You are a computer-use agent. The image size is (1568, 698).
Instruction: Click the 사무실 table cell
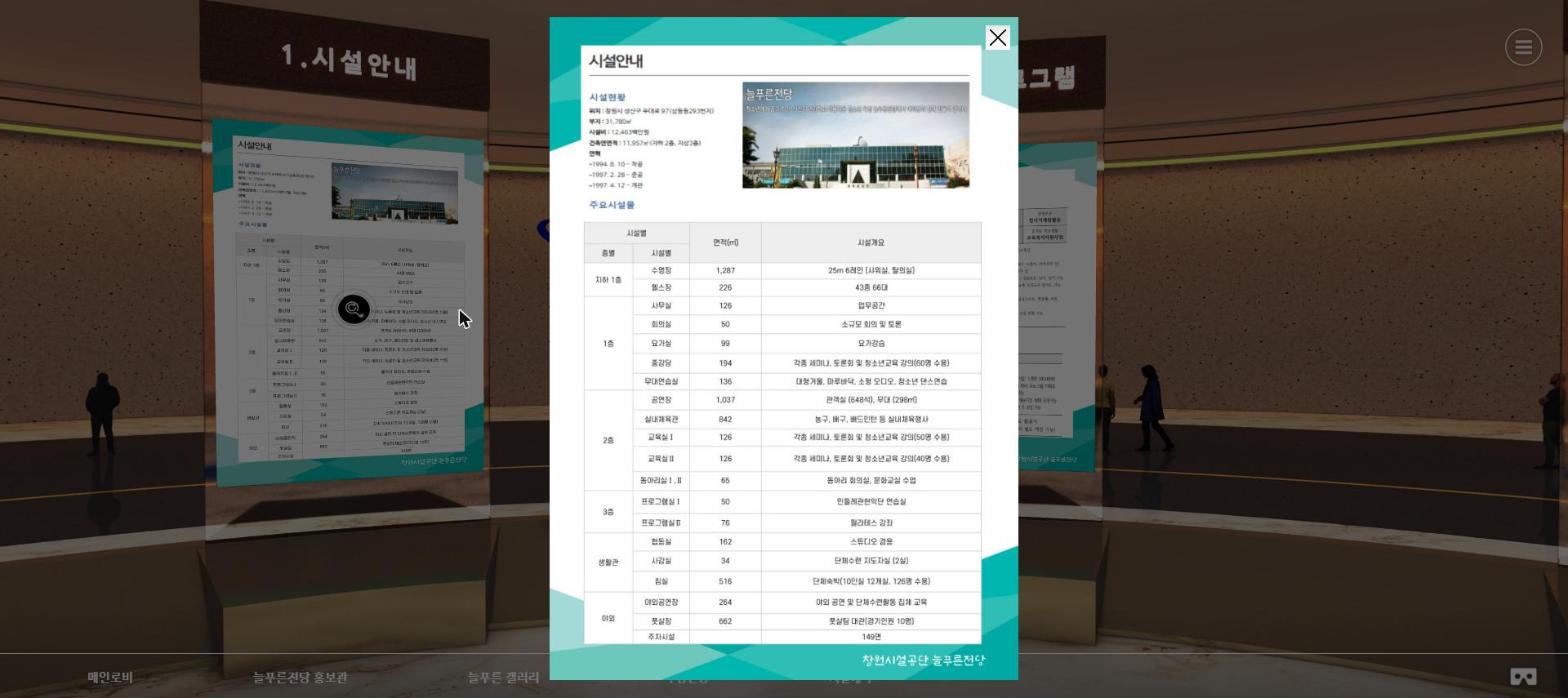click(661, 306)
